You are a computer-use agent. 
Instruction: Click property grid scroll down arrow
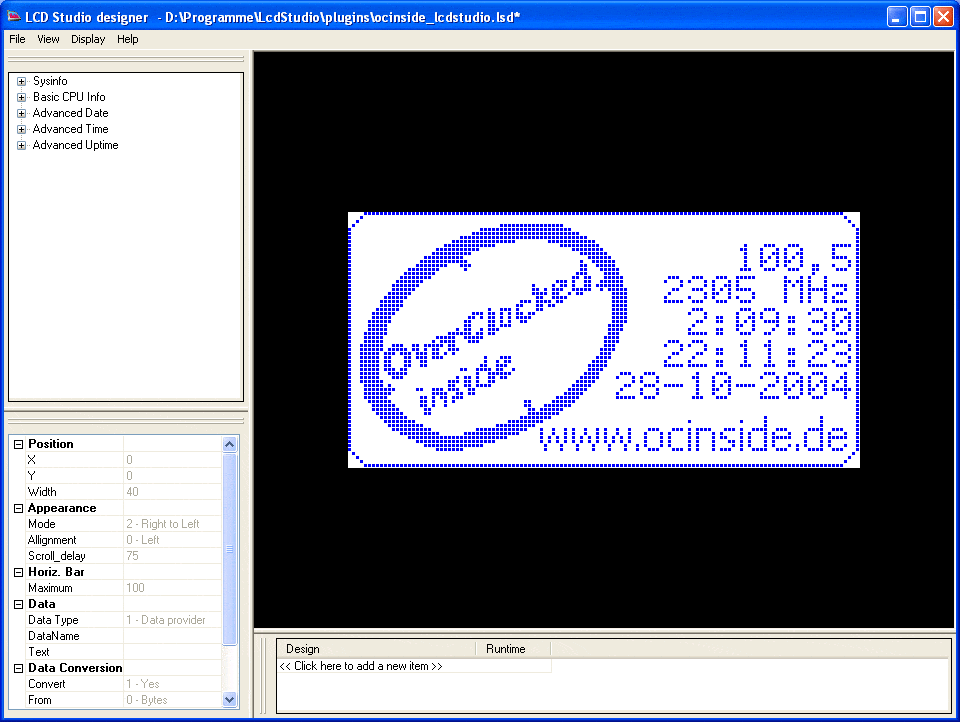click(x=230, y=699)
